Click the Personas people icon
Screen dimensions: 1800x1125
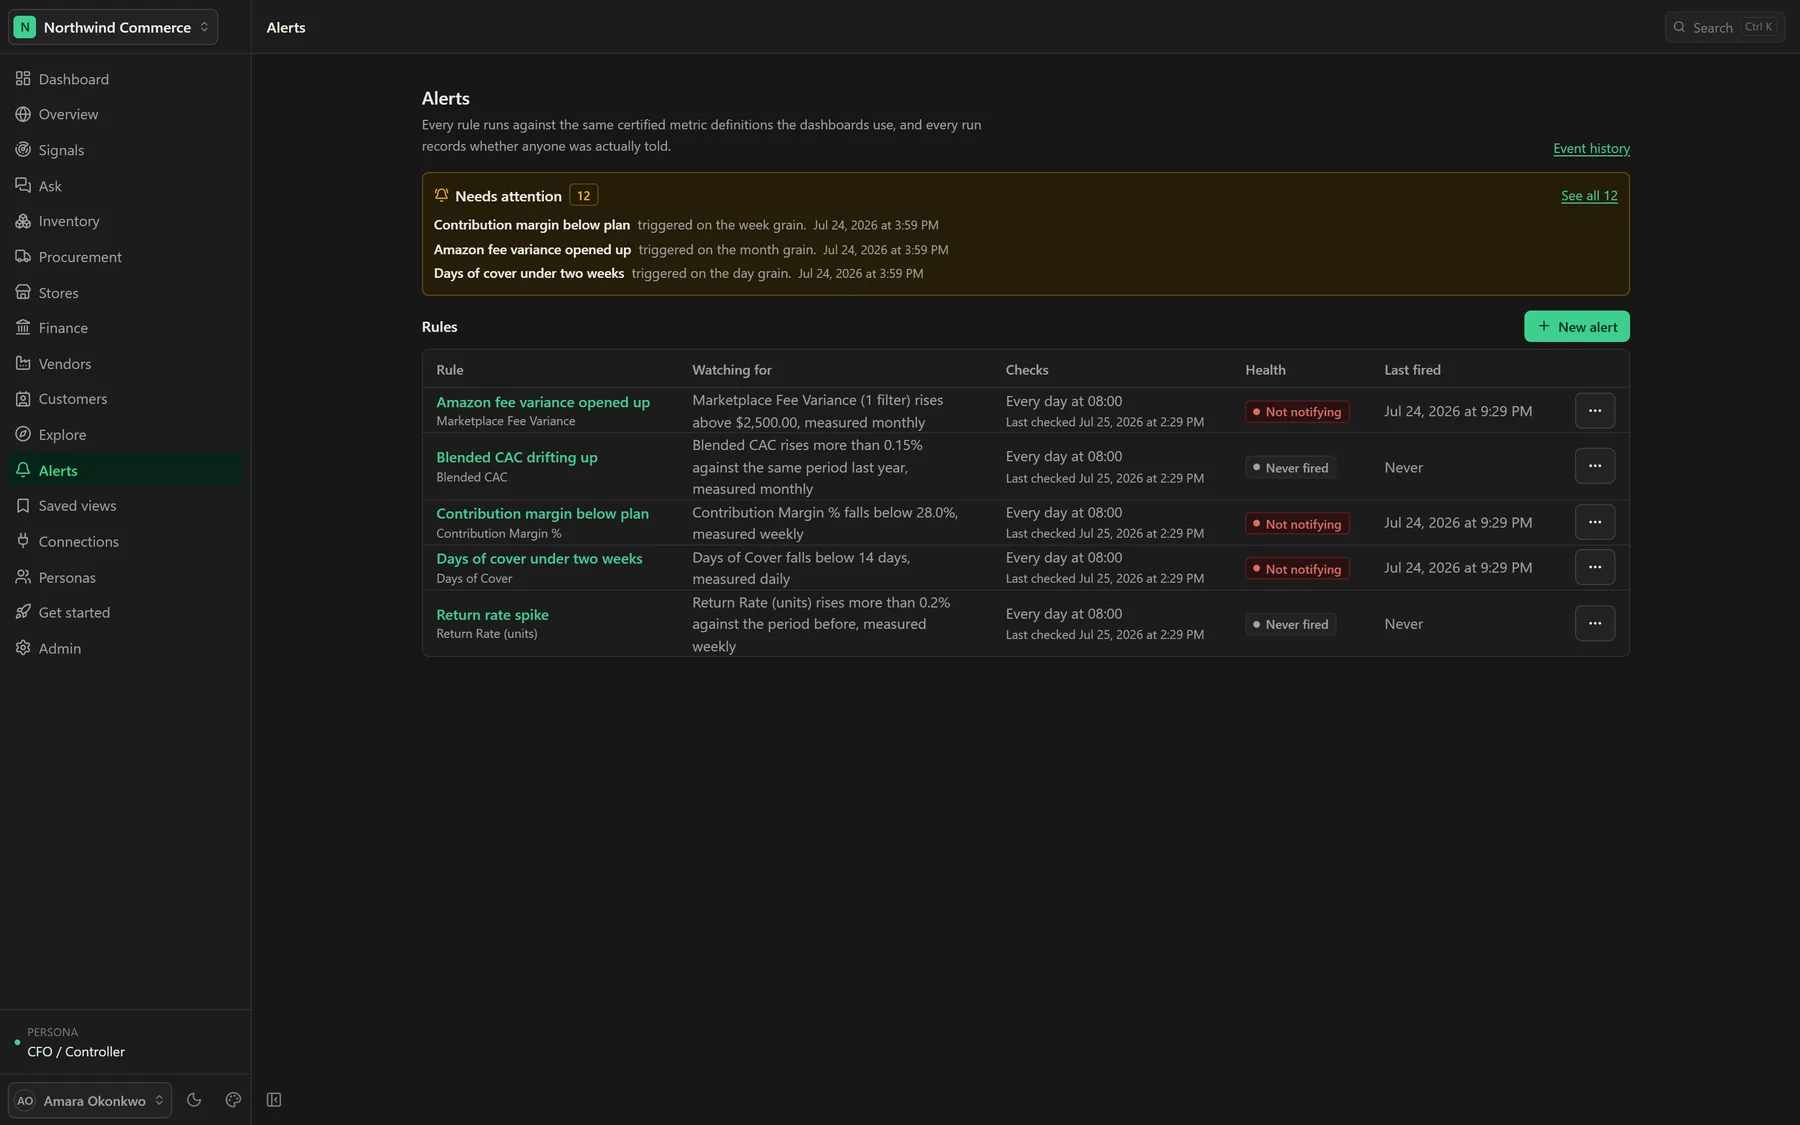click(23, 577)
